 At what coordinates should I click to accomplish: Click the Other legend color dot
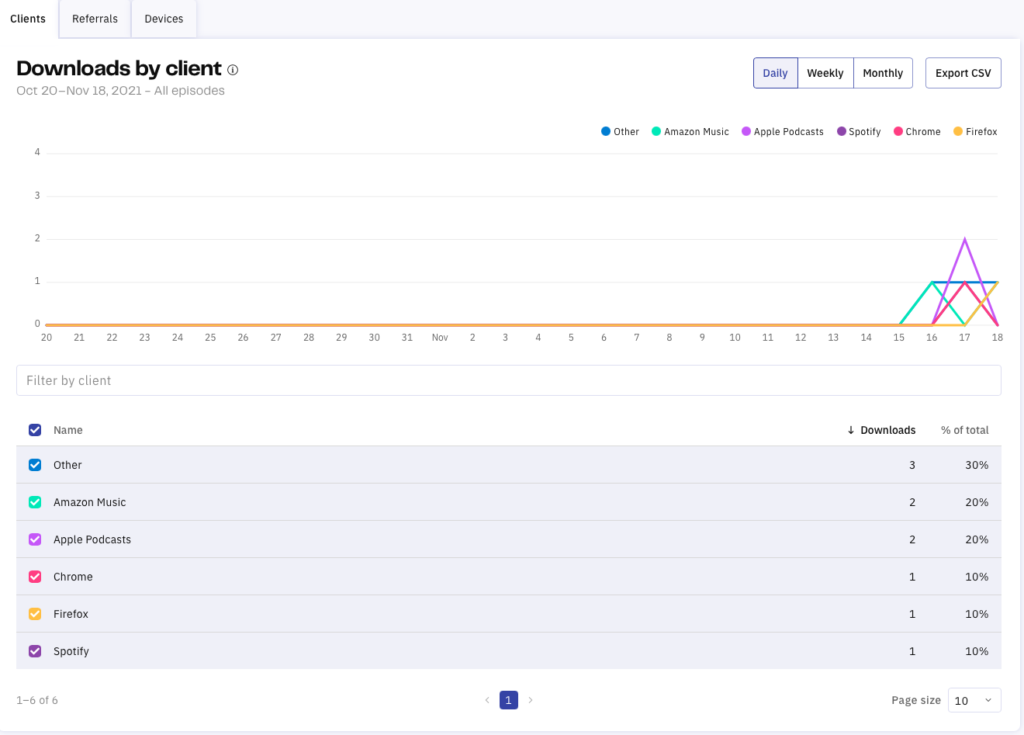click(604, 131)
